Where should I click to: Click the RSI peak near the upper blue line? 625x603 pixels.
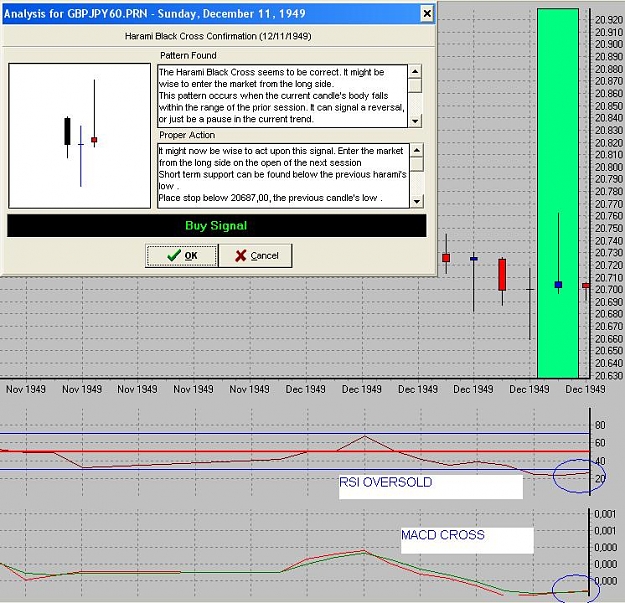pyautogui.click(x=364, y=436)
